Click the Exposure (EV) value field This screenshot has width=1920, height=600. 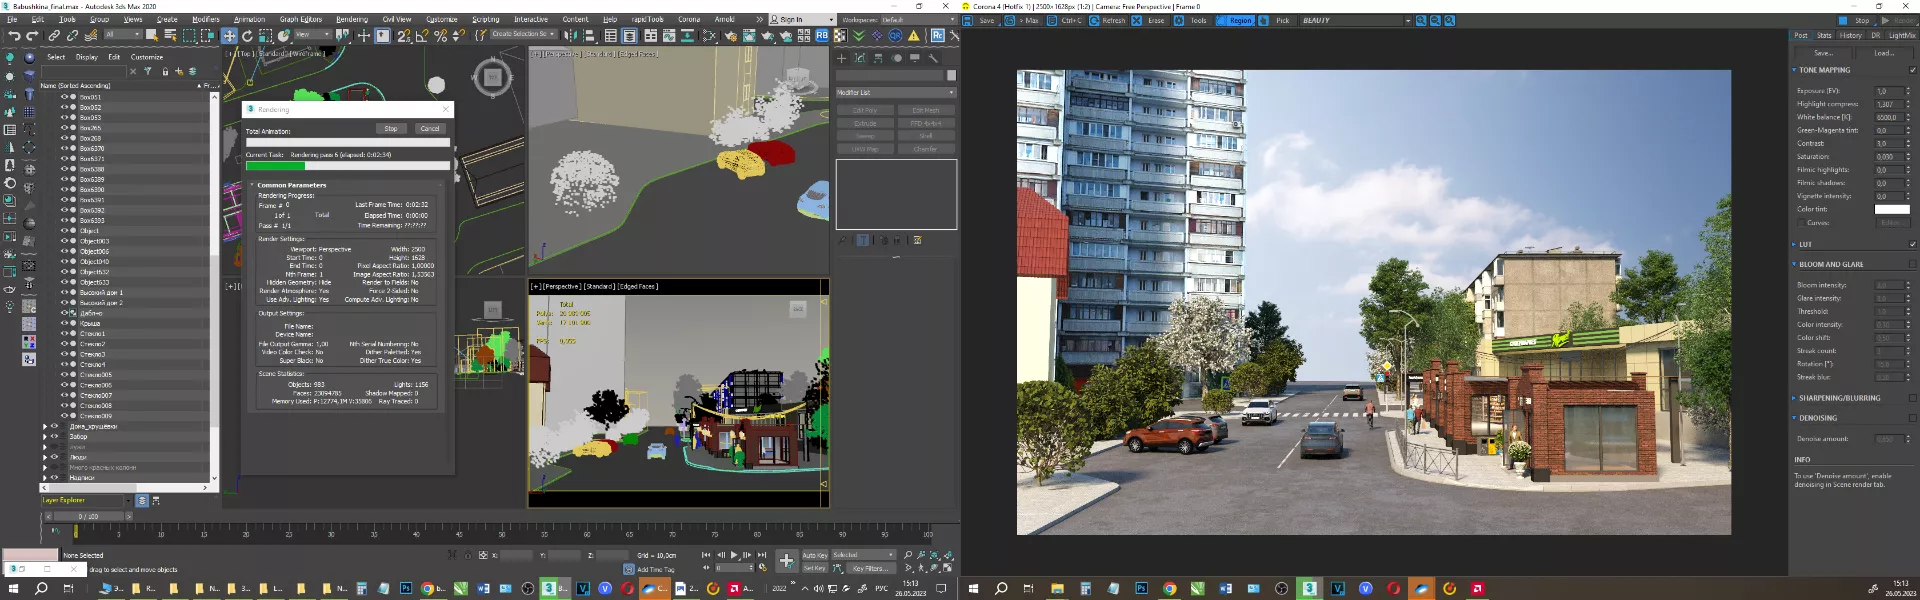[1888, 91]
